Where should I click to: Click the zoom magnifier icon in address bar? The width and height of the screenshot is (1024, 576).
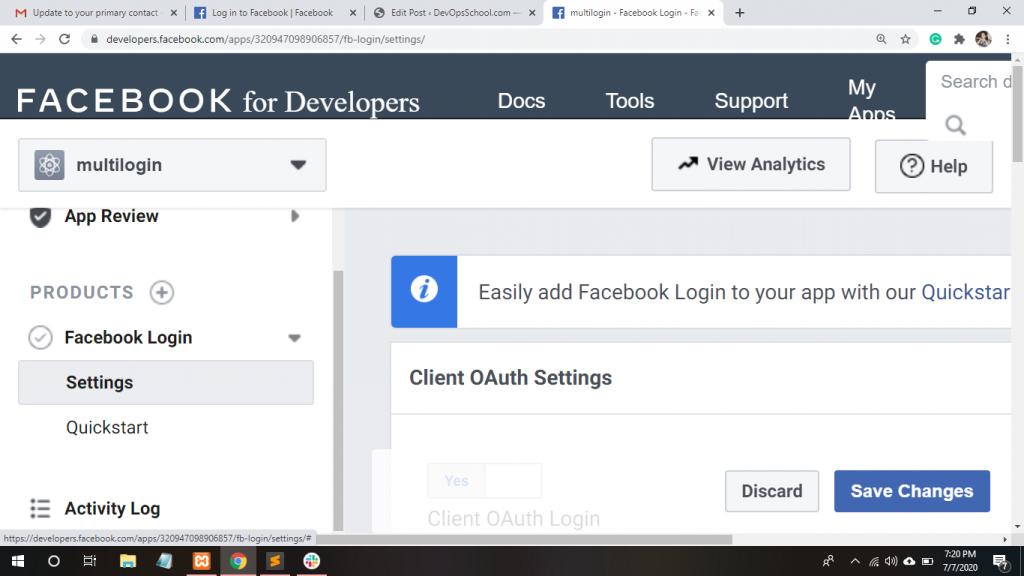881,39
